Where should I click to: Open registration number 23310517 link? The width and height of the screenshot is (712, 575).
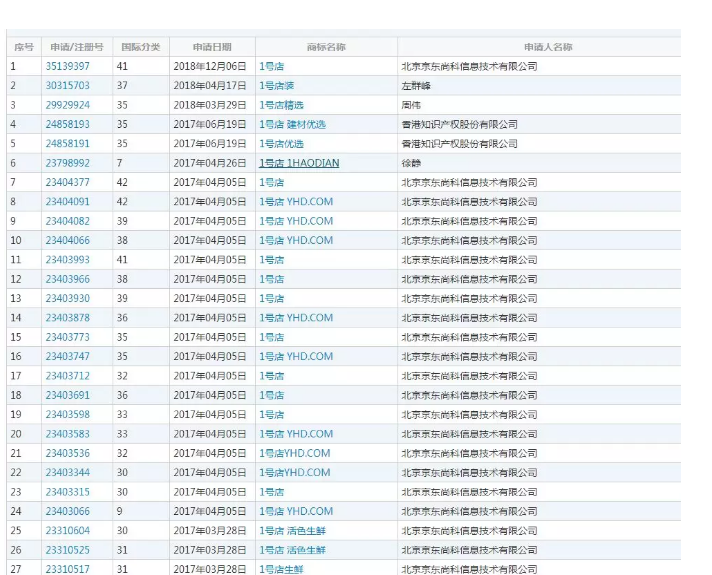(67, 569)
